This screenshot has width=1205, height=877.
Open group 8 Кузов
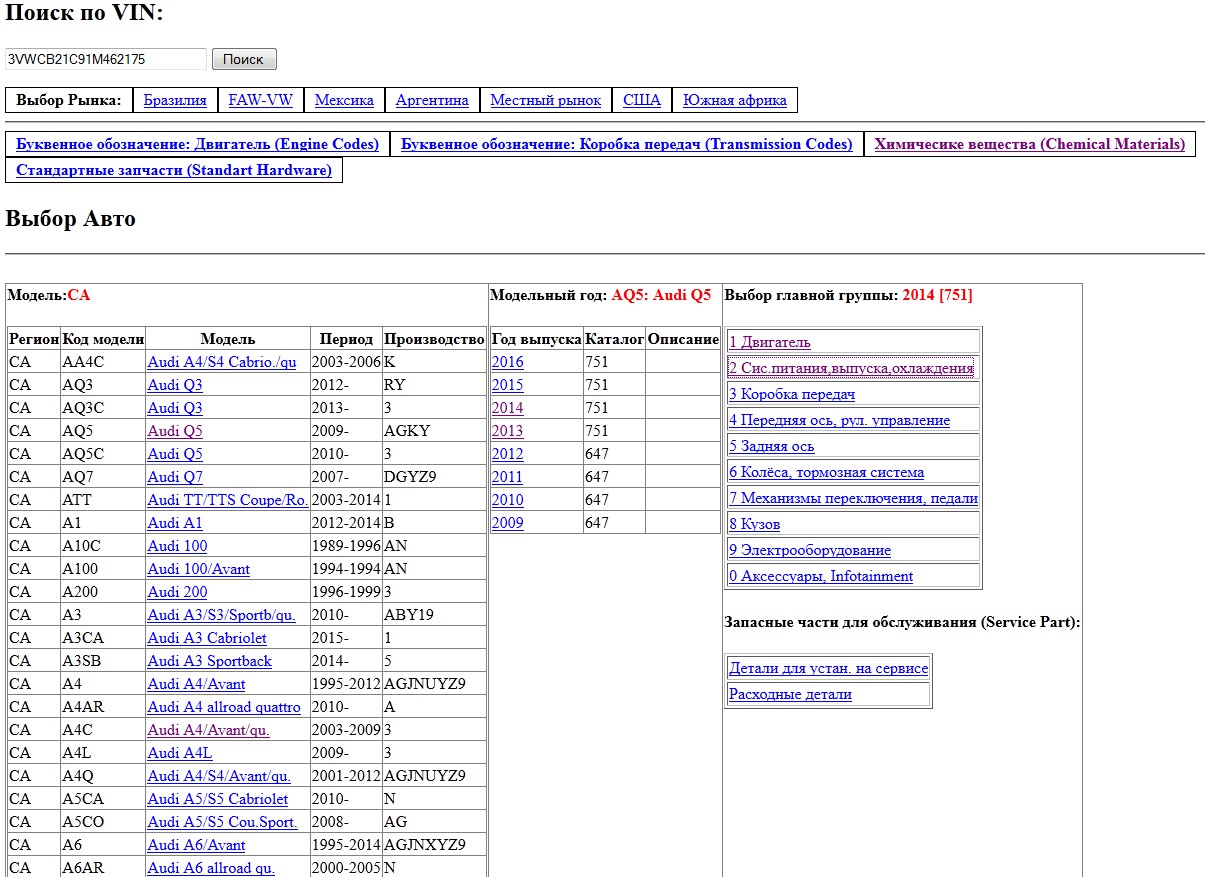coord(755,524)
